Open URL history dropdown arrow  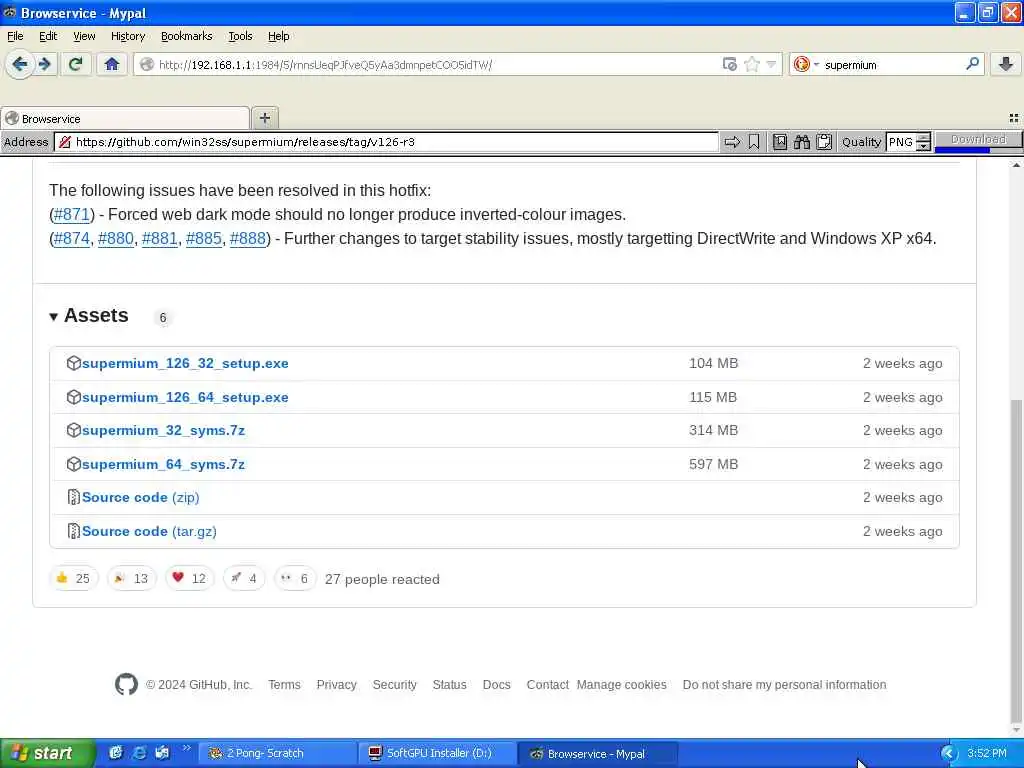point(771,64)
